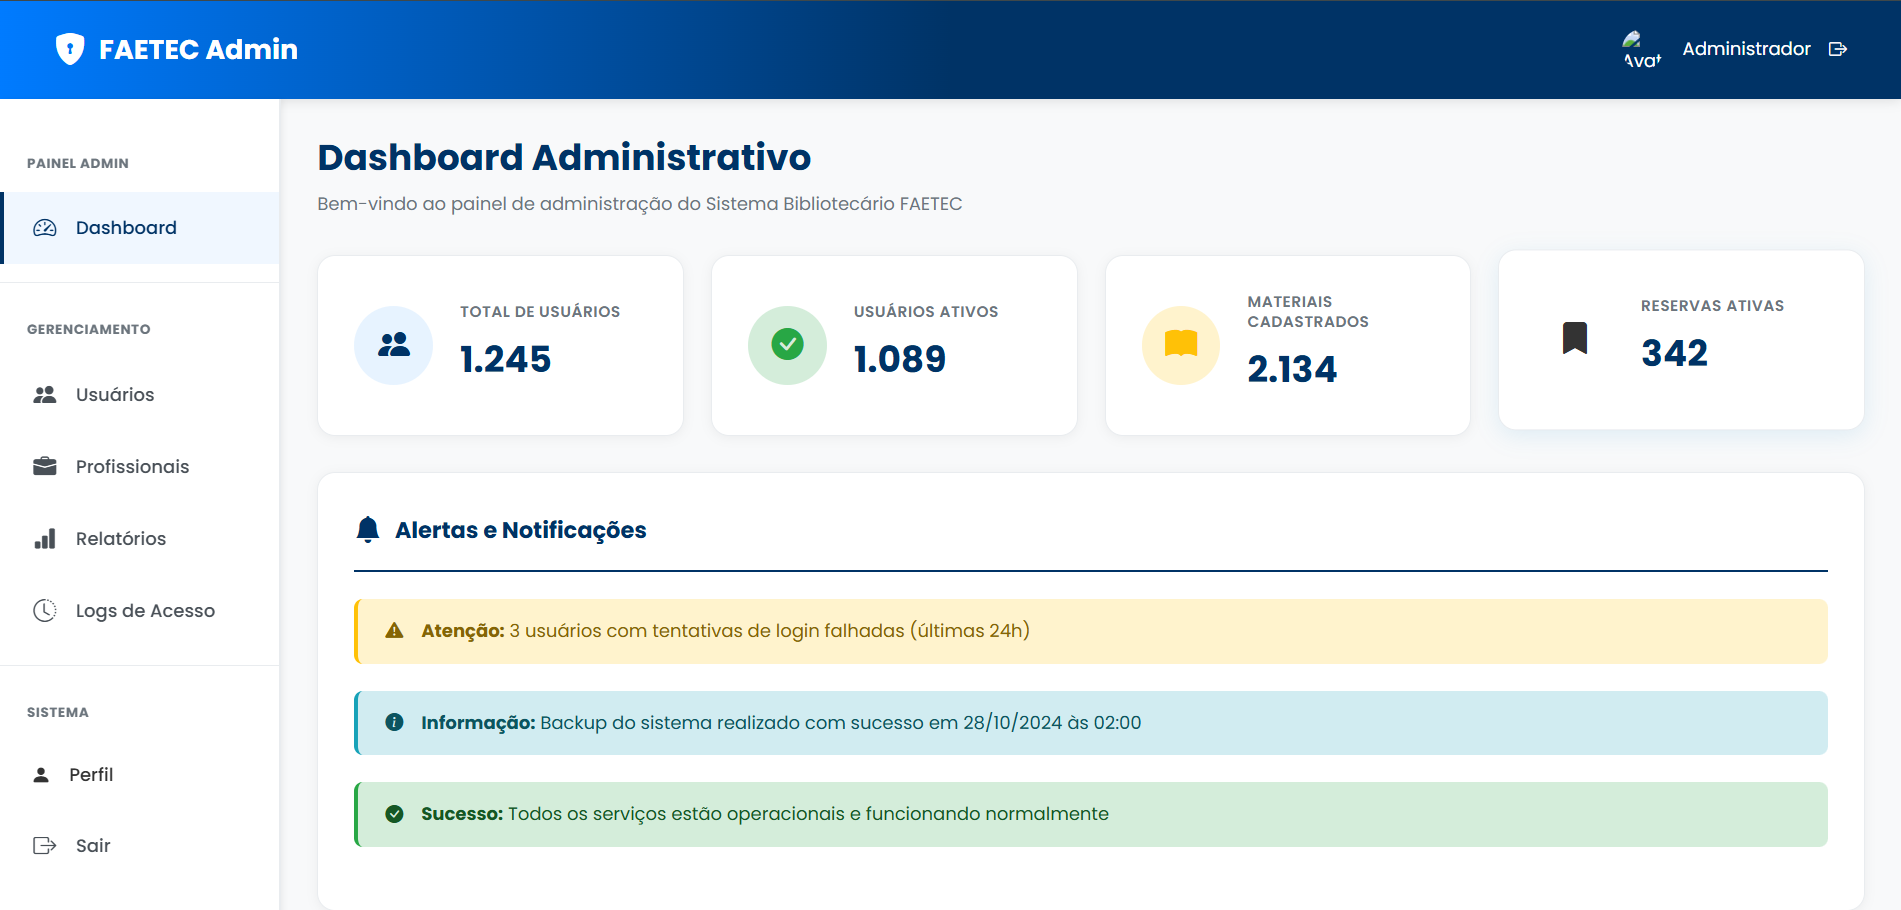The height and width of the screenshot is (910, 1901).
Task: Click Sair to log out
Action: pyautogui.click(x=93, y=846)
